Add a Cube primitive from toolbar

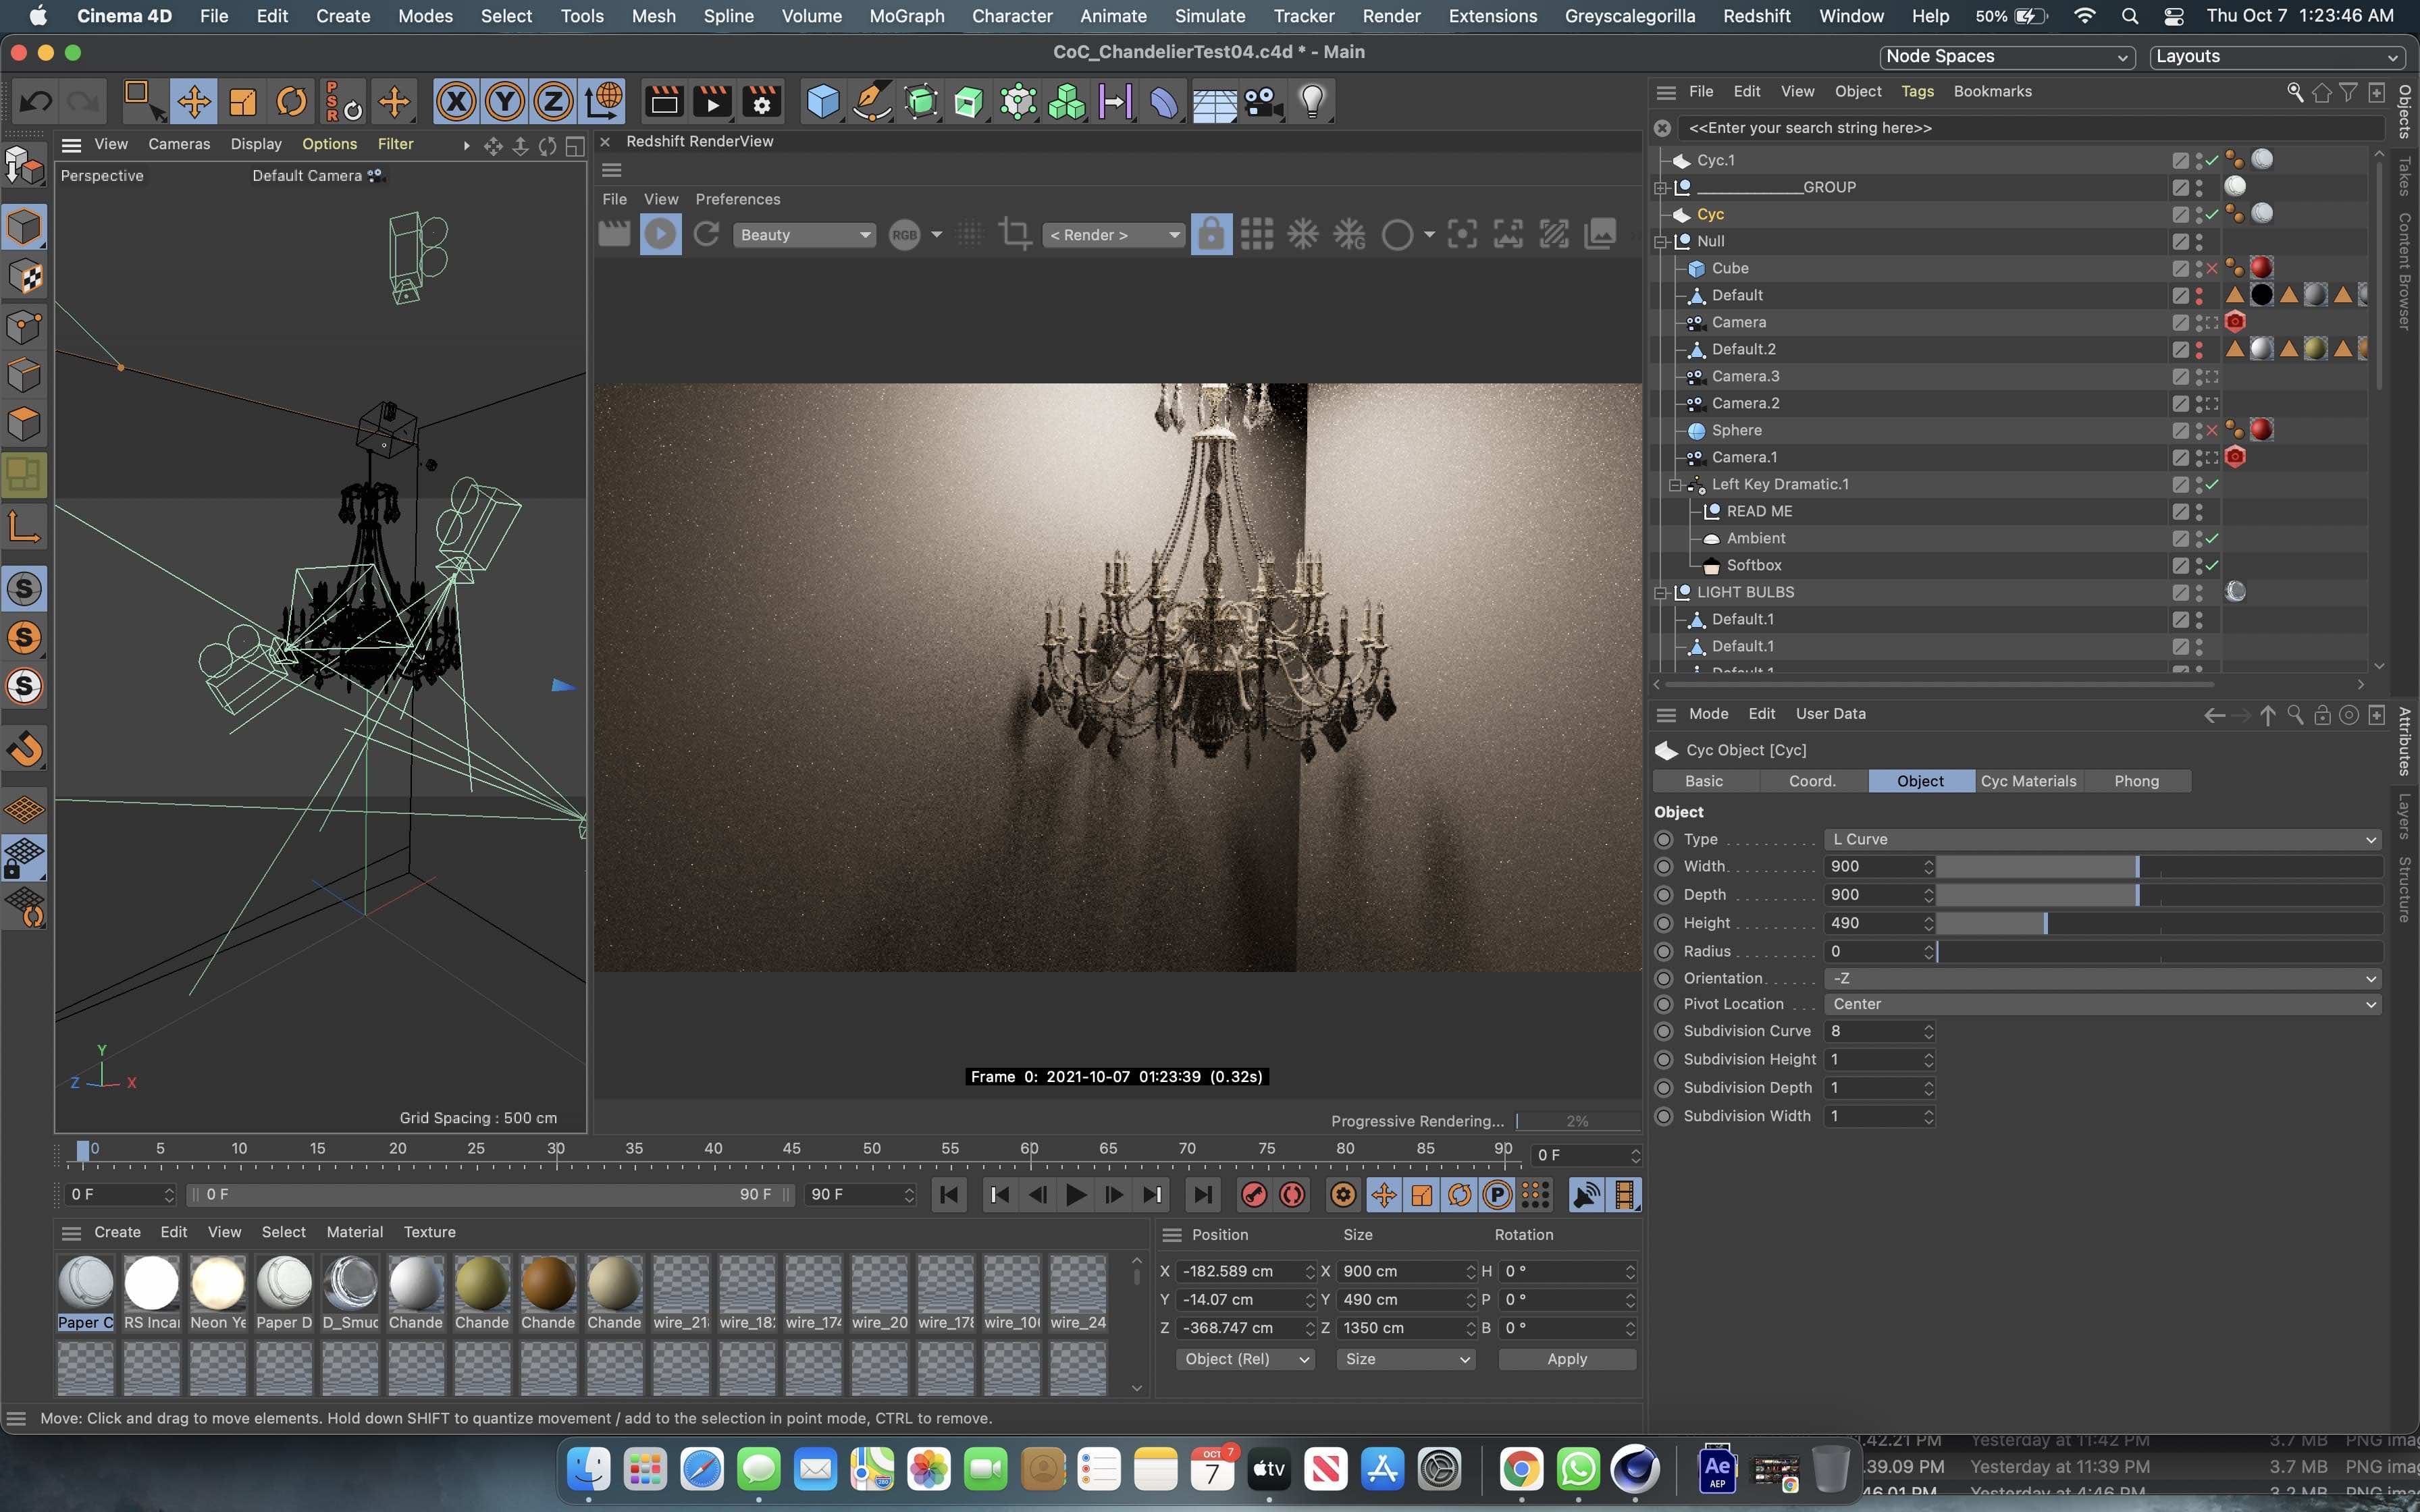pos(822,102)
